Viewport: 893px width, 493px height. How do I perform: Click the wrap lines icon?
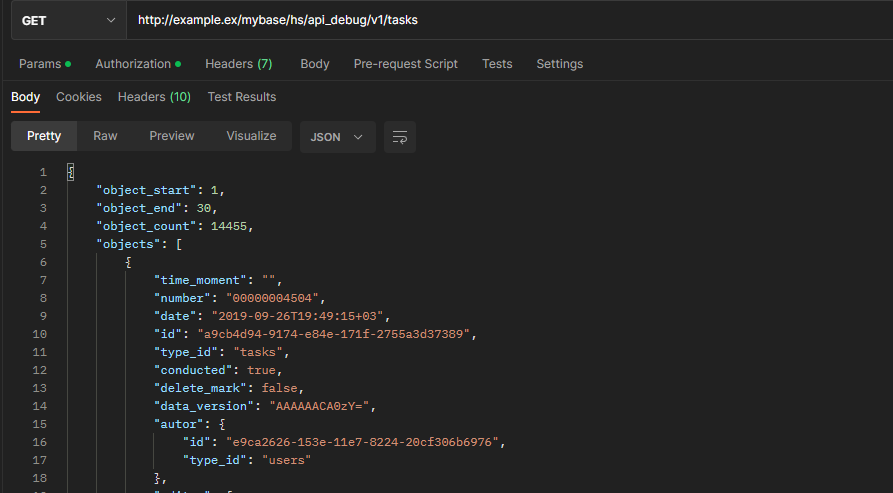tap(400, 137)
